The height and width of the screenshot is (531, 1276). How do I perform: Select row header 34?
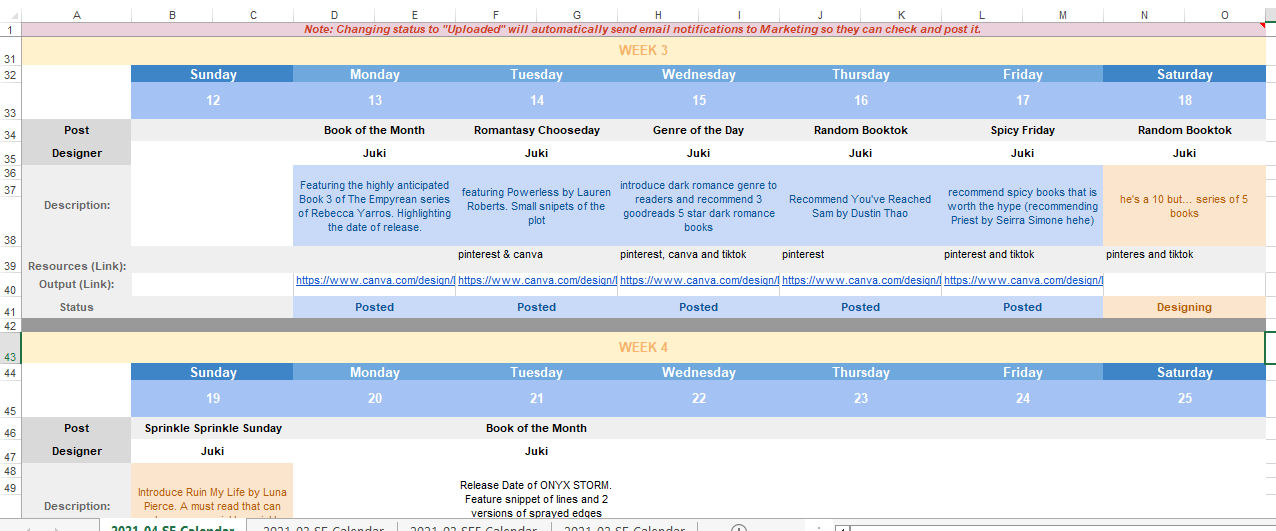coord(10,130)
